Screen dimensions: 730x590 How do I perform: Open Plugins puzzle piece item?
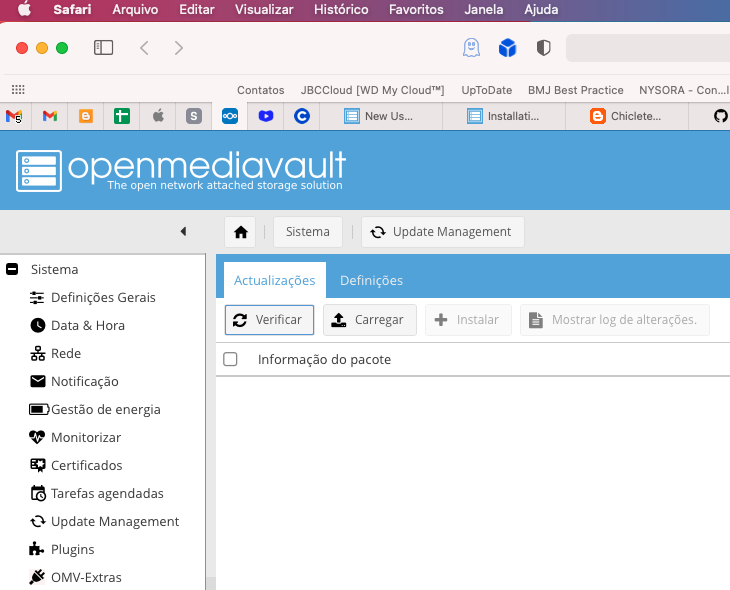(x=72, y=549)
